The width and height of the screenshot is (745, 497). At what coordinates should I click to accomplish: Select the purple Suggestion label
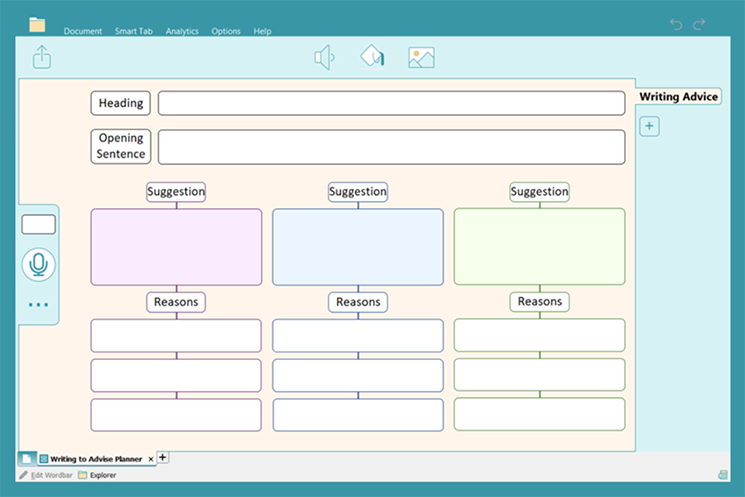[176, 192]
